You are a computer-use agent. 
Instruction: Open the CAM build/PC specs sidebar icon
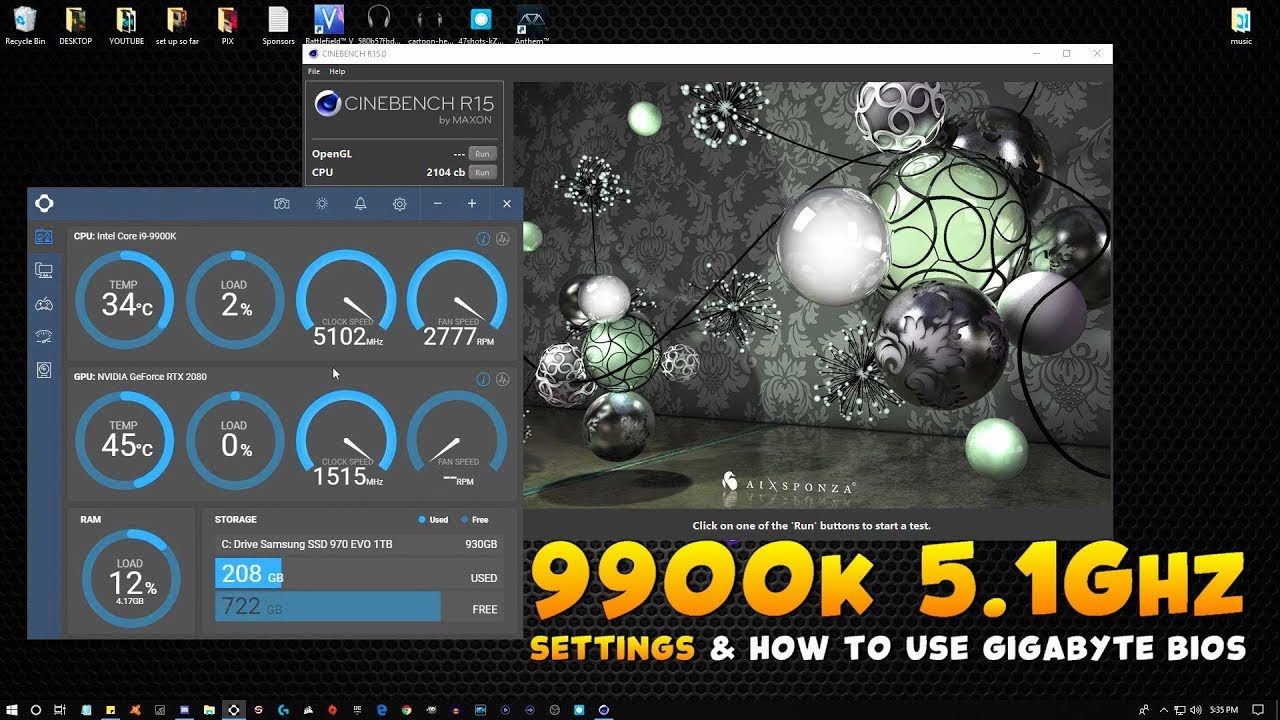click(43, 270)
